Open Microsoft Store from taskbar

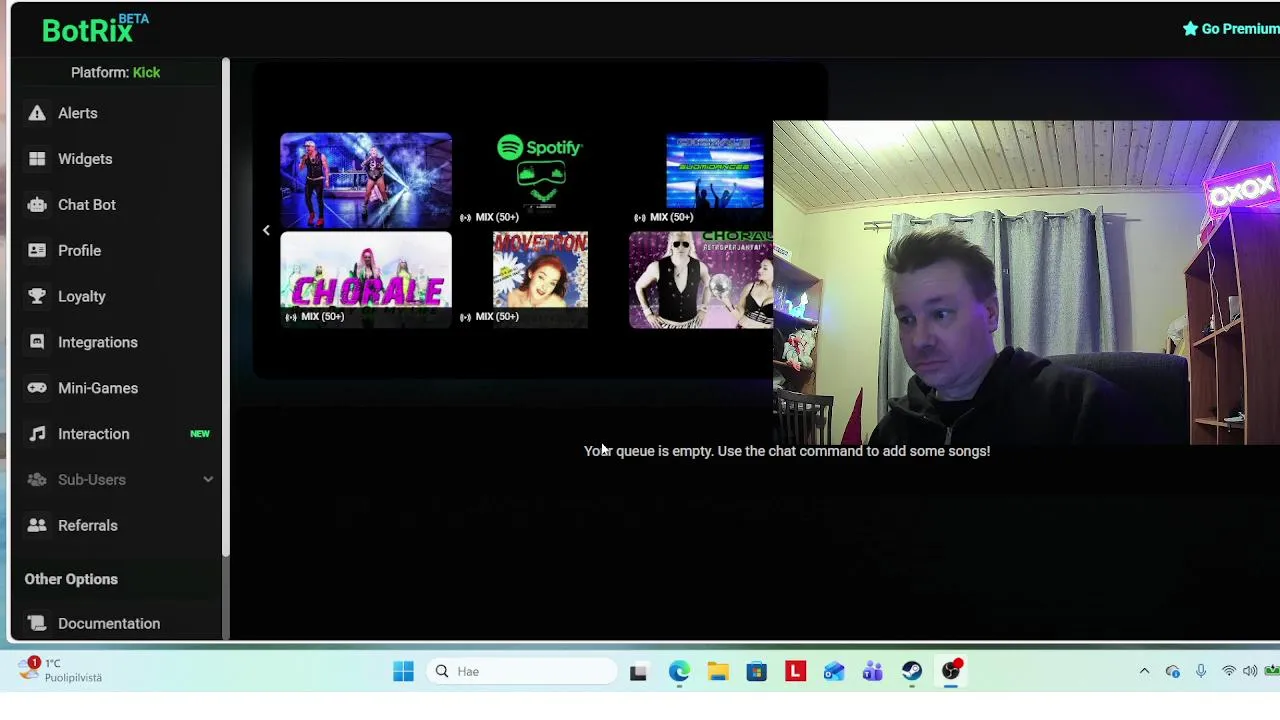[x=756, y=671]
